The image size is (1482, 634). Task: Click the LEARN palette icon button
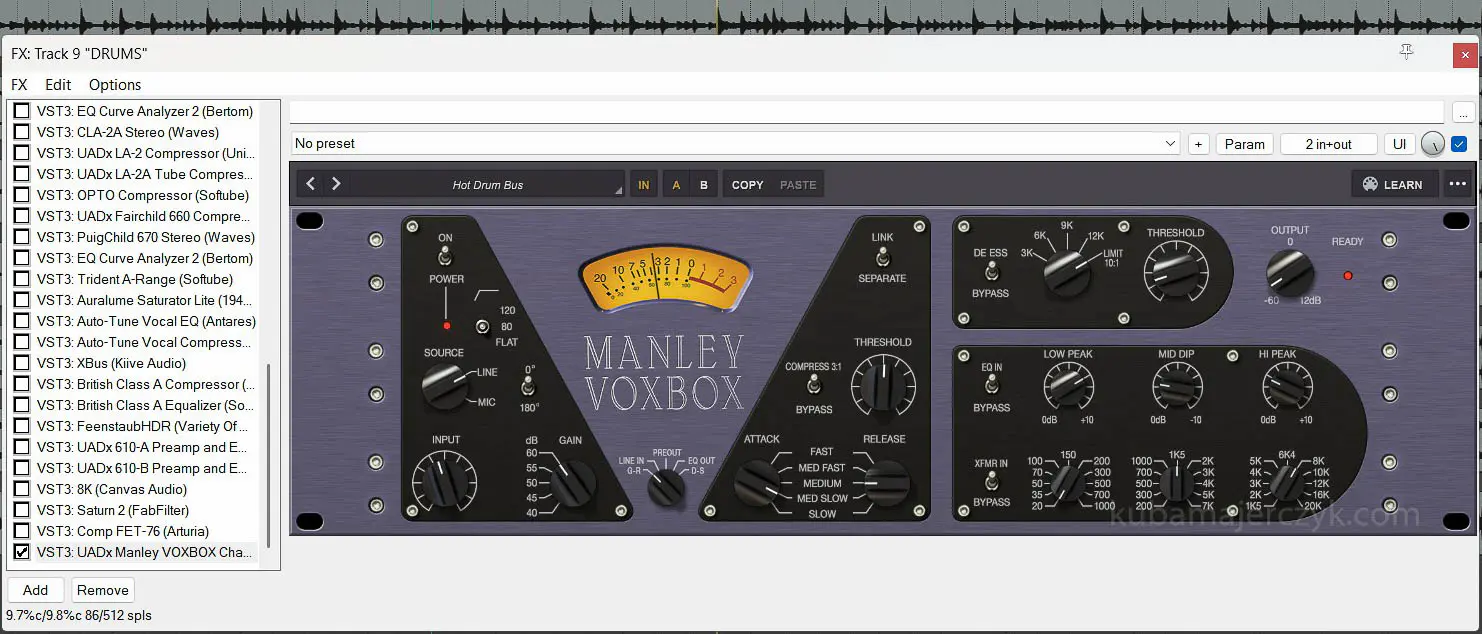tap(1393, 184)
